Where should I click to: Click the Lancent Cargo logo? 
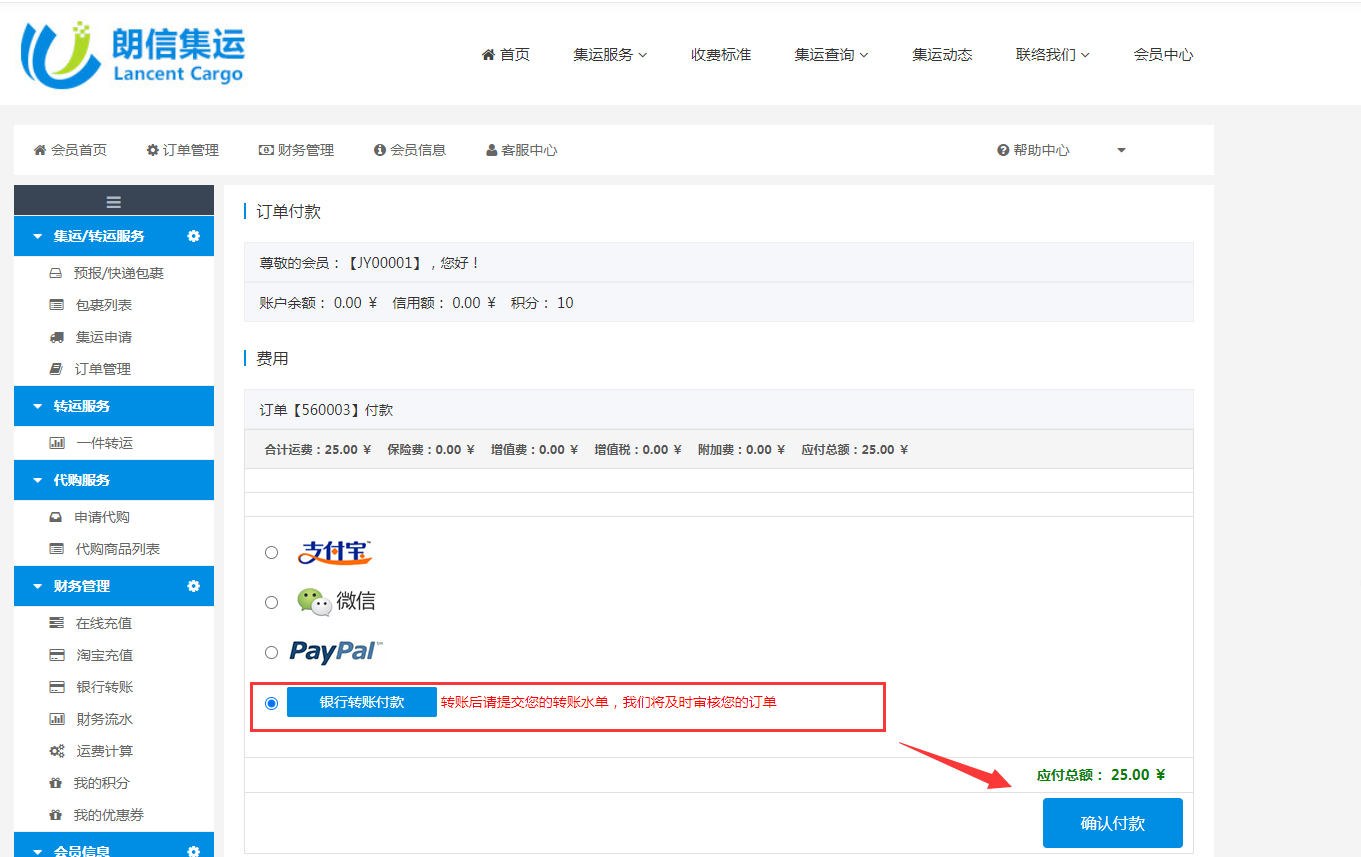coord(132,54)
